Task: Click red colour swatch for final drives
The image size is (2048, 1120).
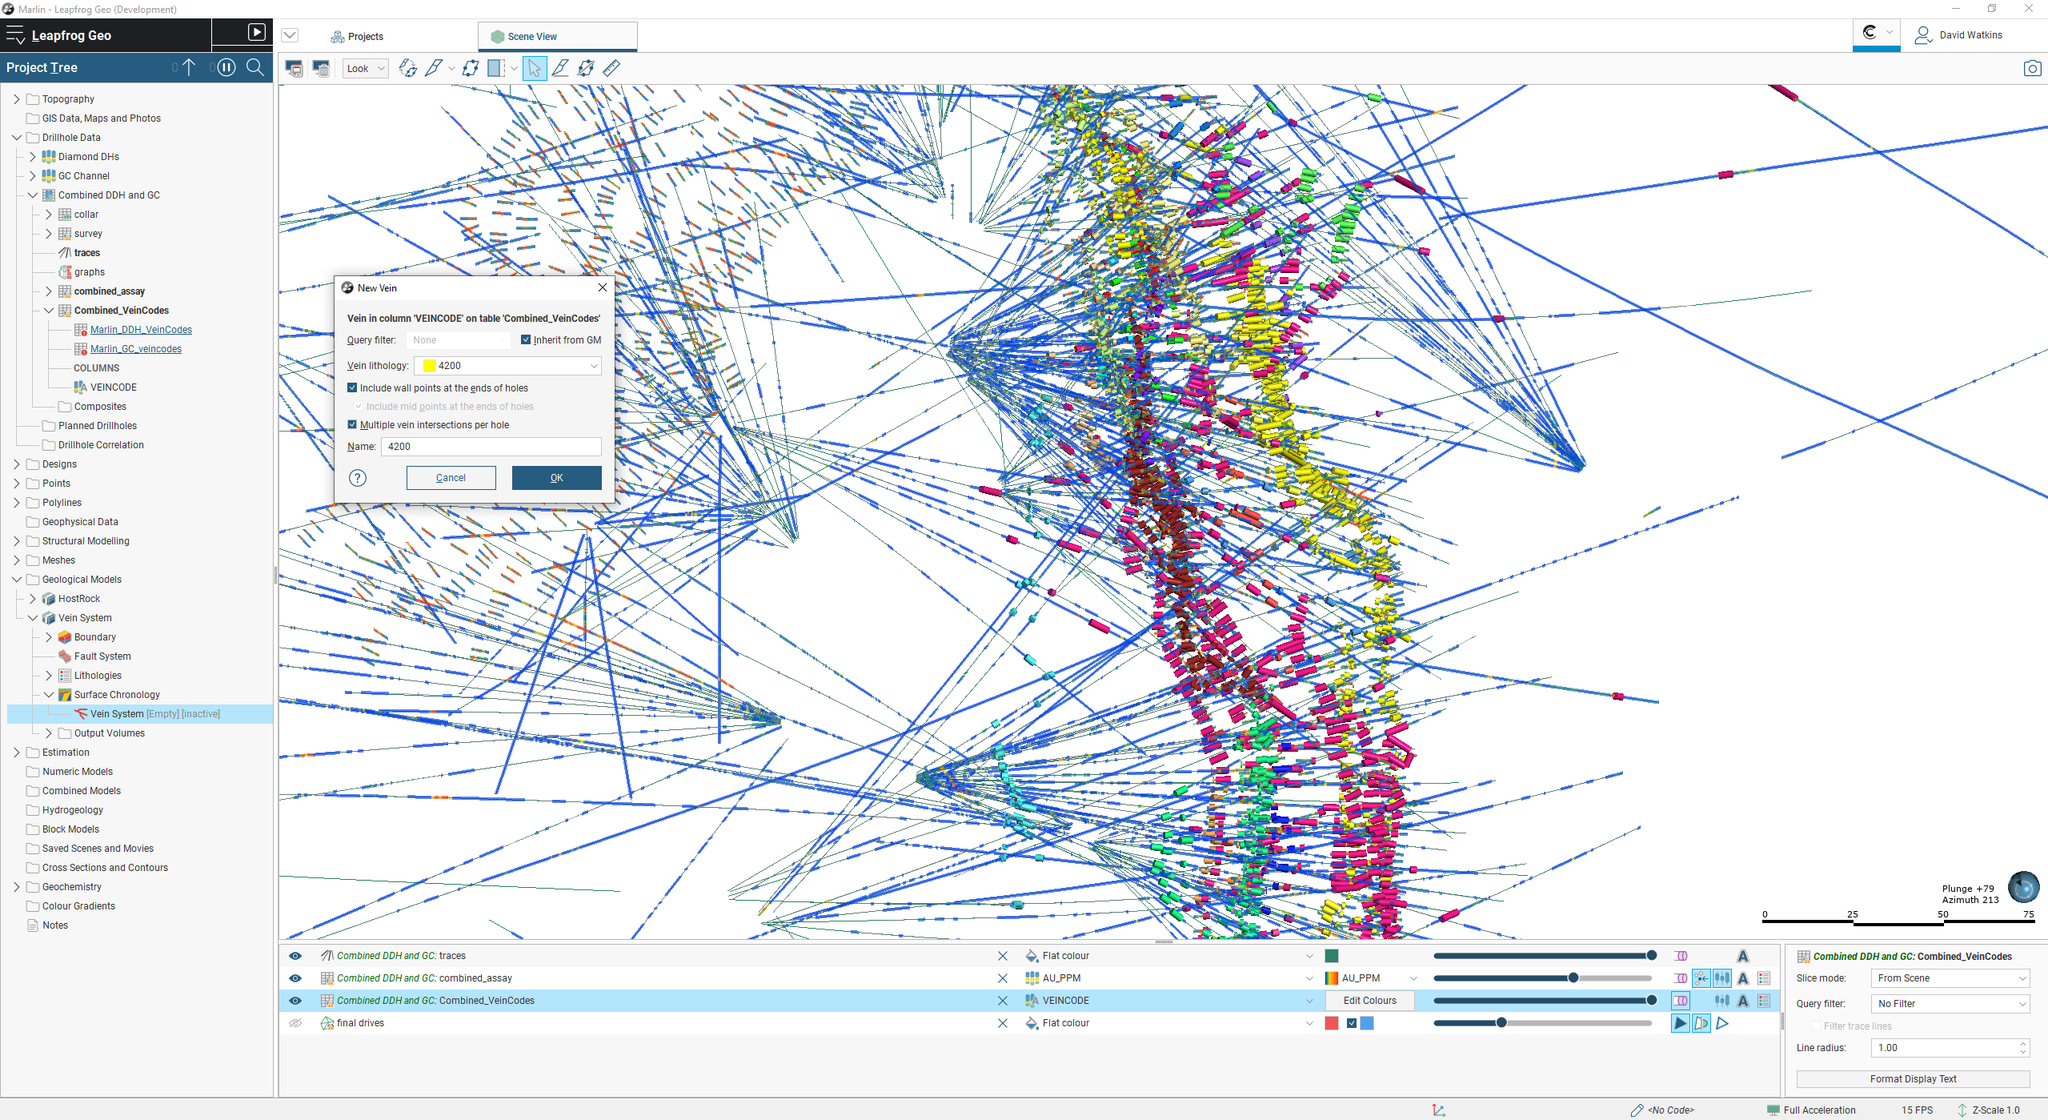Action: coord(1332,1023)
